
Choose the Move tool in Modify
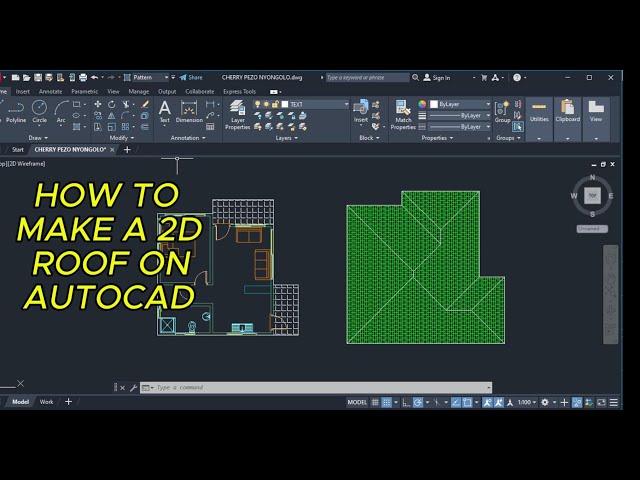tap(98, 104)
